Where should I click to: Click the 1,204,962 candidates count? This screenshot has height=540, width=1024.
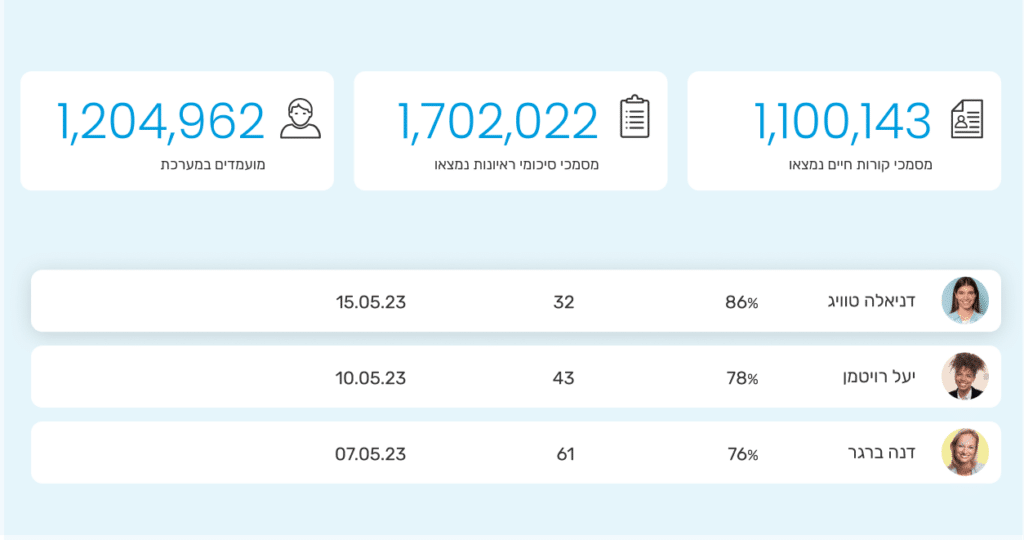click(x=161, y=120)
